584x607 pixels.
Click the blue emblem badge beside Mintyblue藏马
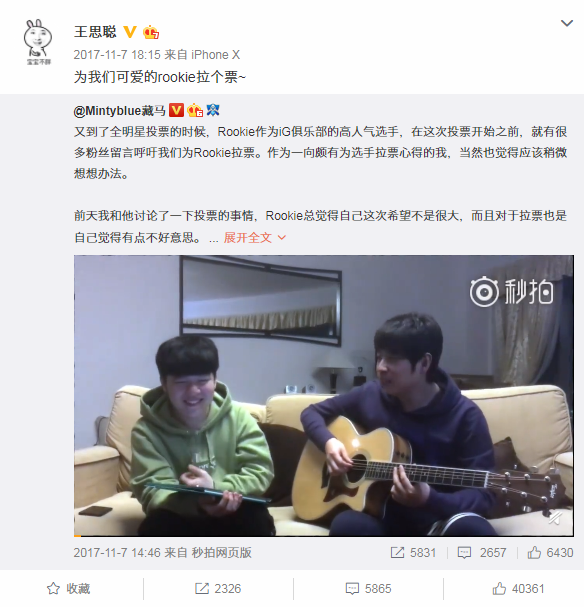click(213, 110)
